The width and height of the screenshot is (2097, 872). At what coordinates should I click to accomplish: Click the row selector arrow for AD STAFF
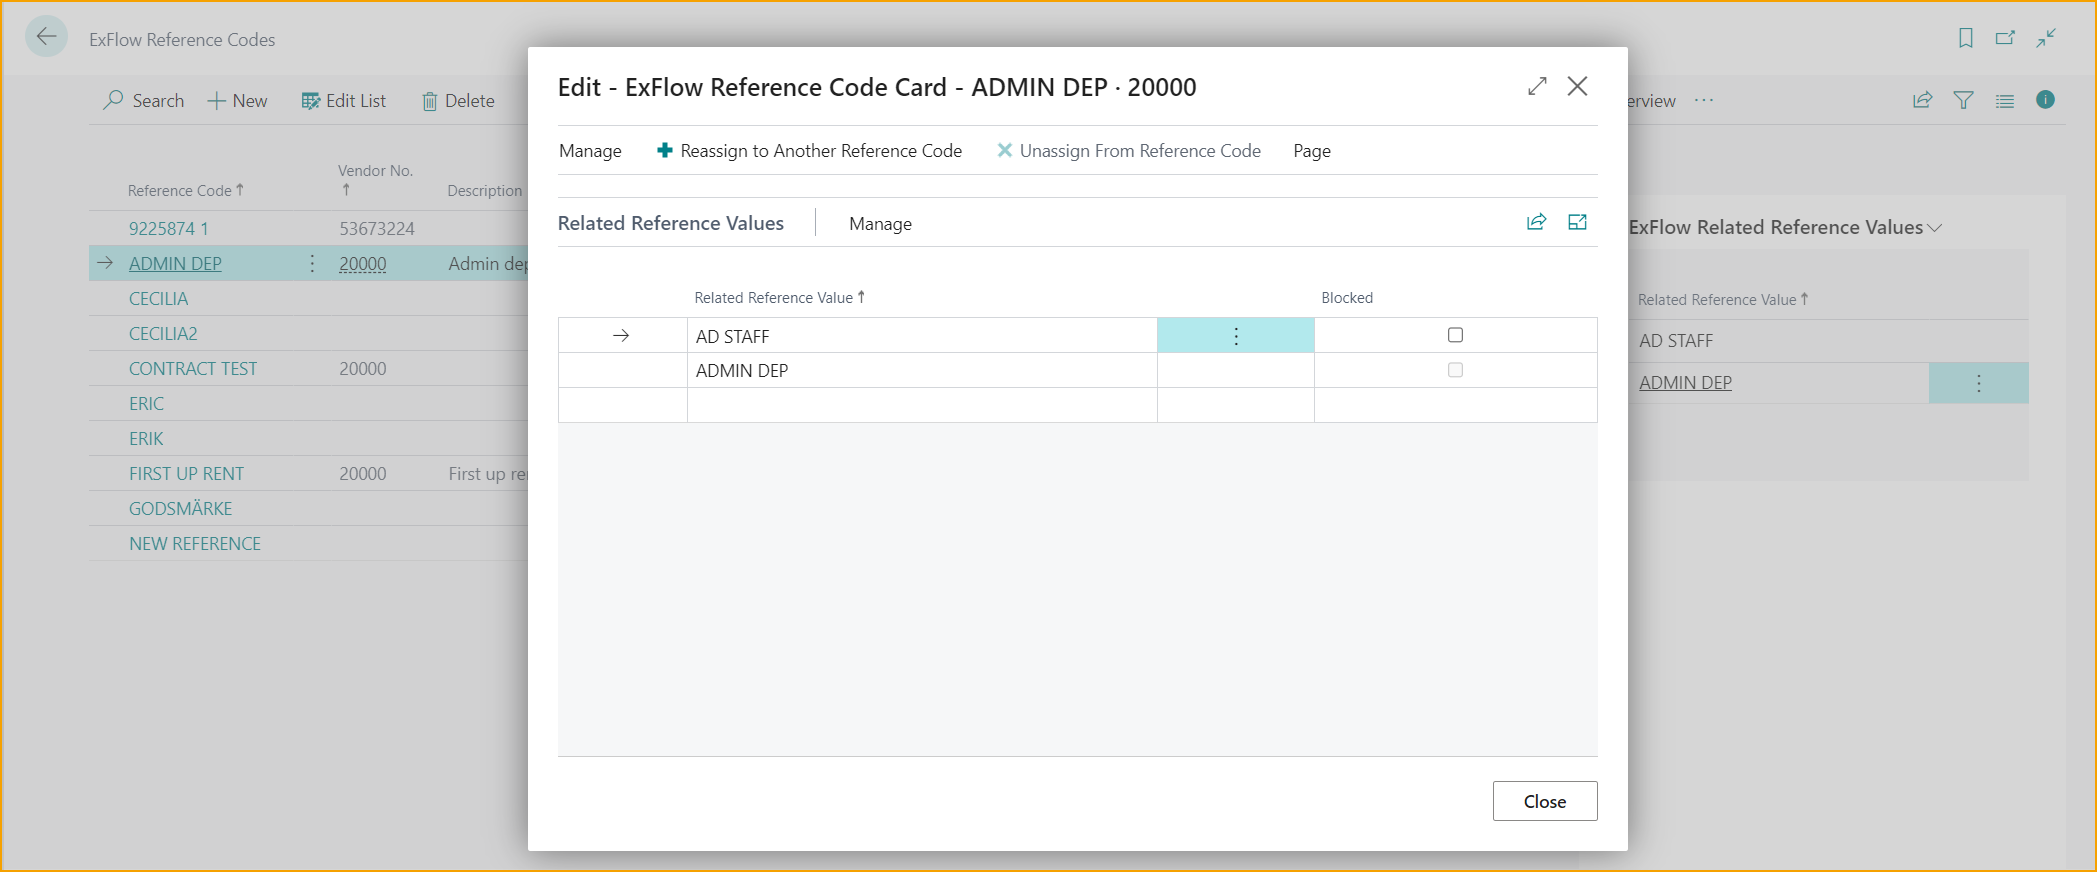621,336
